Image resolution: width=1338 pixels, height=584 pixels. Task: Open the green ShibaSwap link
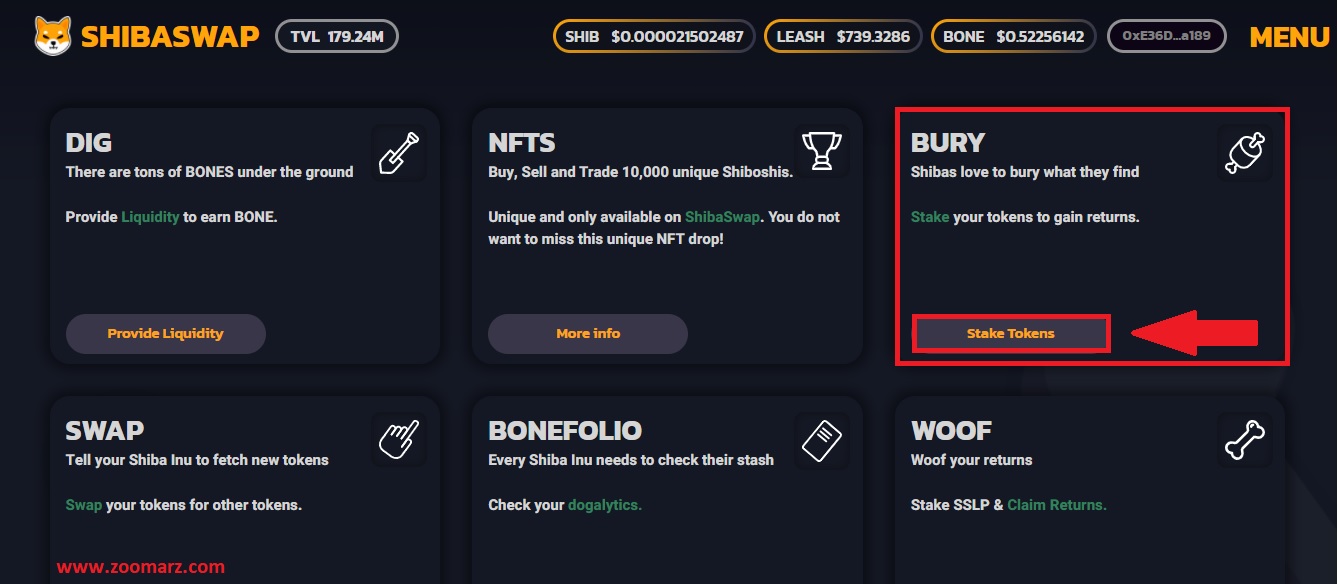tap(723, 216)
